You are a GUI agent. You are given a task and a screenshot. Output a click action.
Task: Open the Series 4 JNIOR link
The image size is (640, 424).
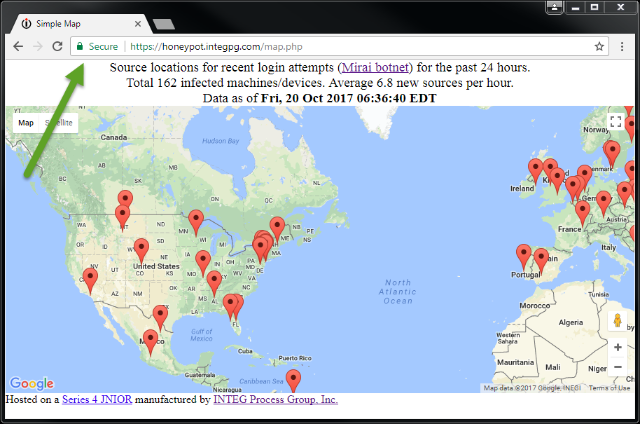(x=97, y=400)
